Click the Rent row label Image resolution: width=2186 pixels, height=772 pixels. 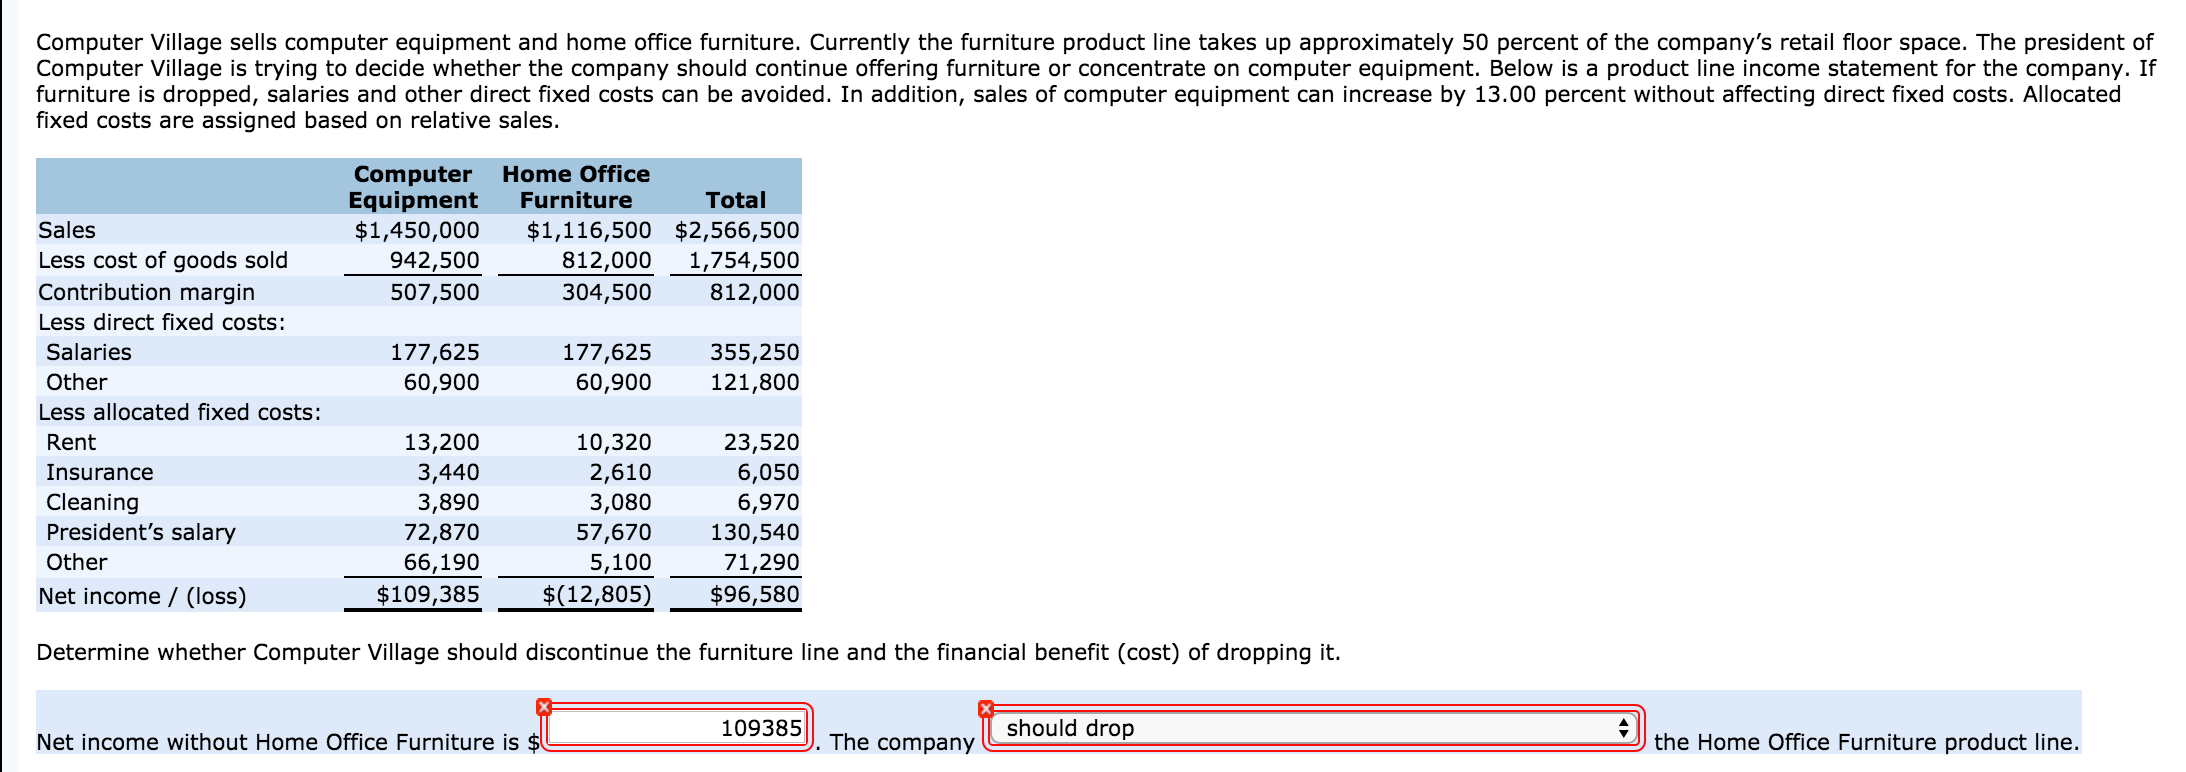71,442
